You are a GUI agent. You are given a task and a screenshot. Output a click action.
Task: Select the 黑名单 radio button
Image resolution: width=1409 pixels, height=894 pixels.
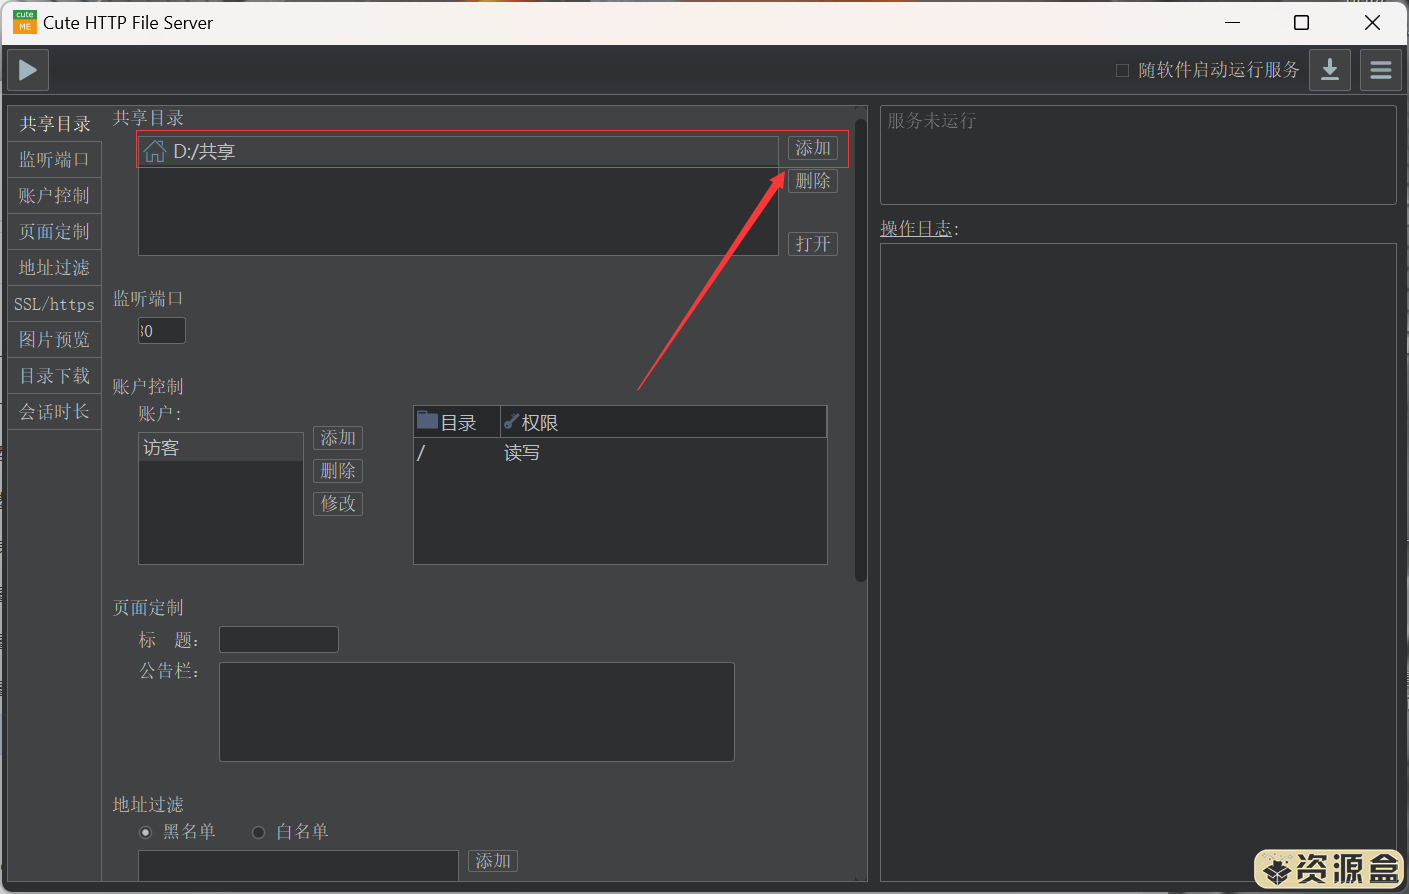[x=146, y=832]
